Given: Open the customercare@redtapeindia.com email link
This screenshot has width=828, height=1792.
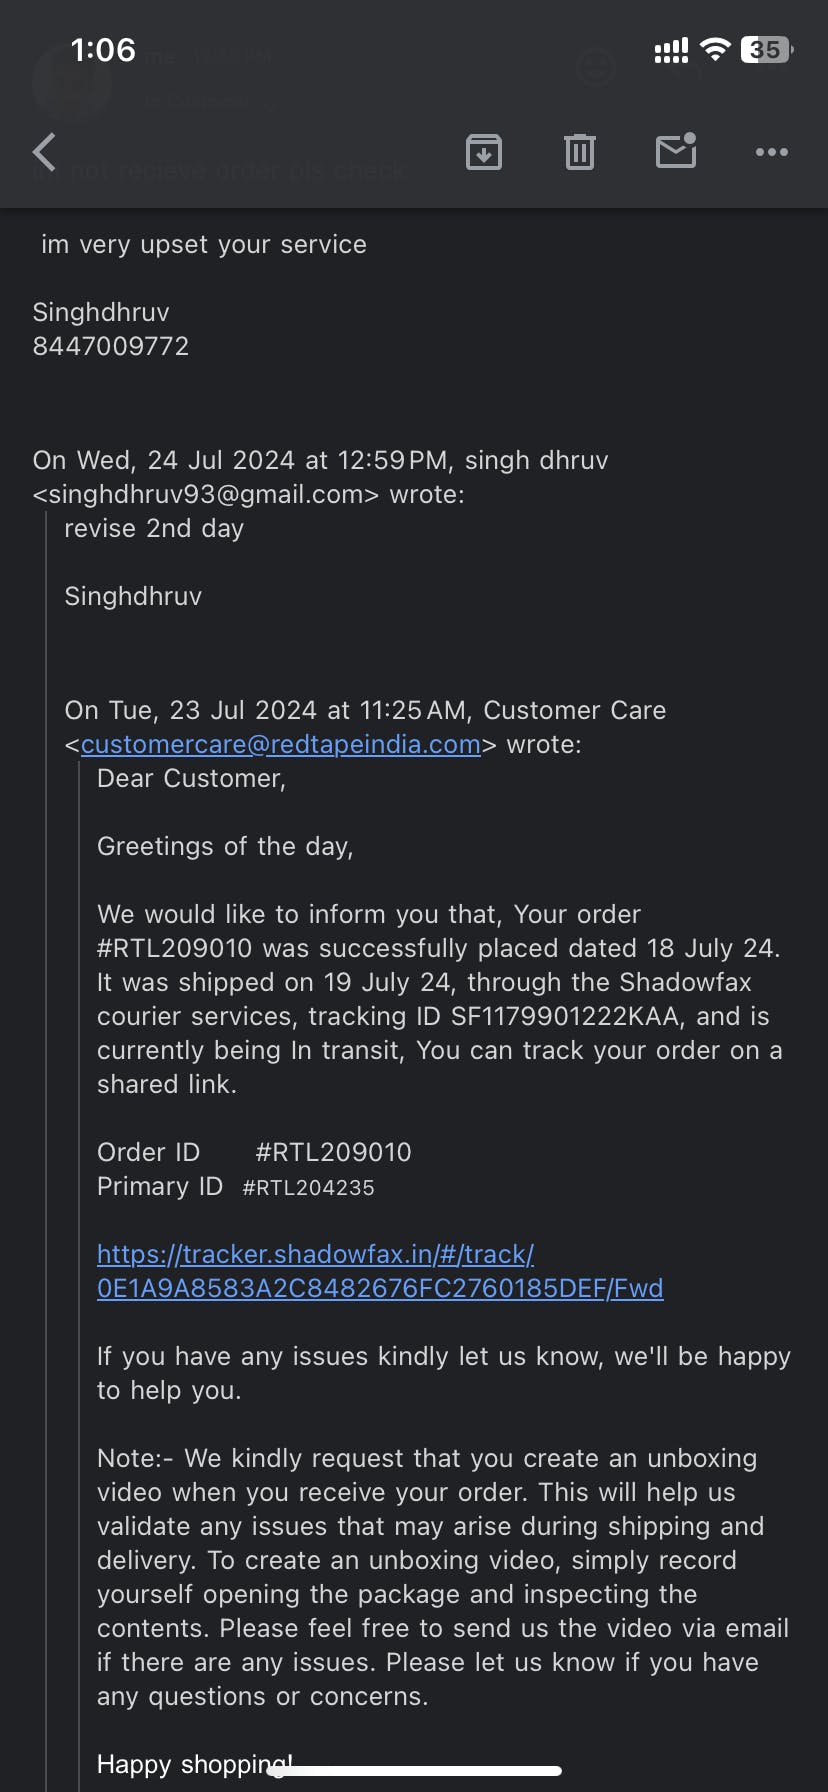Looking at the screenshot, I should click(x=281, y=745).
